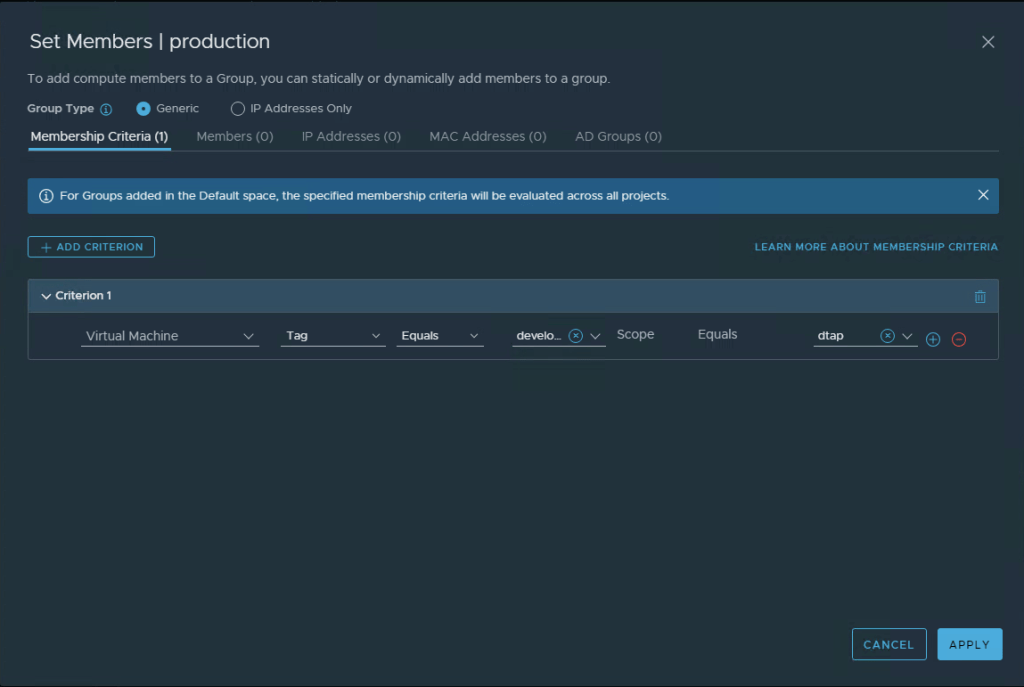This screenshot has width=1024, height=687.
Task: Clear the dtap scope value
Action: tap(887, 336)
